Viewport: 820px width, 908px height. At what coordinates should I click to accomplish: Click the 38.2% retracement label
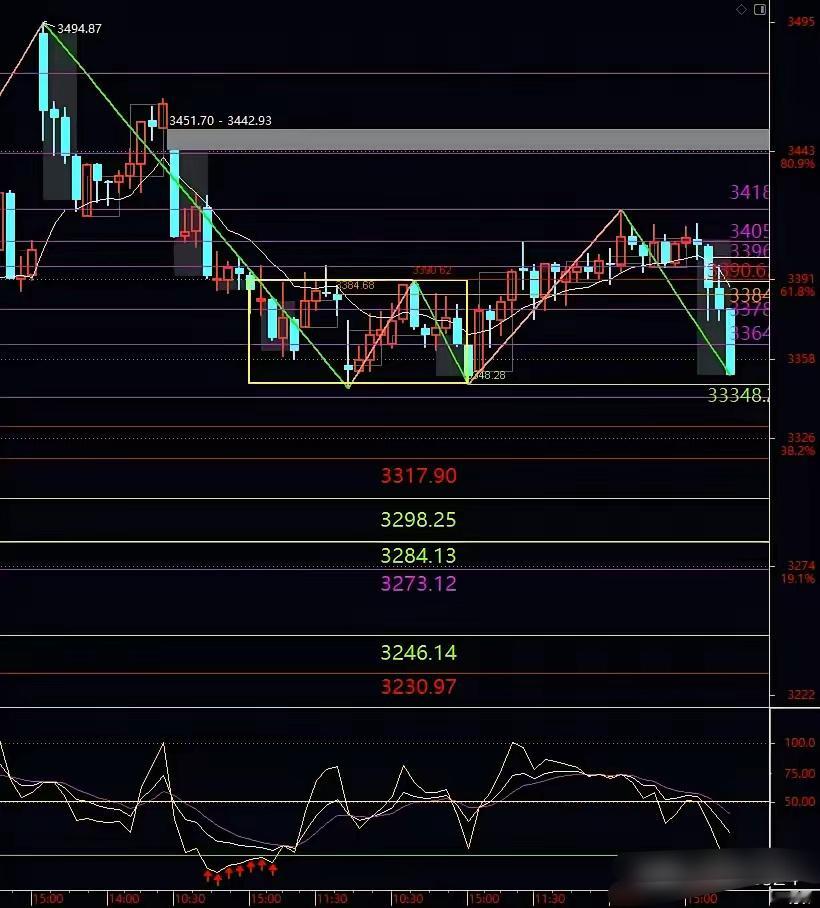797,450
